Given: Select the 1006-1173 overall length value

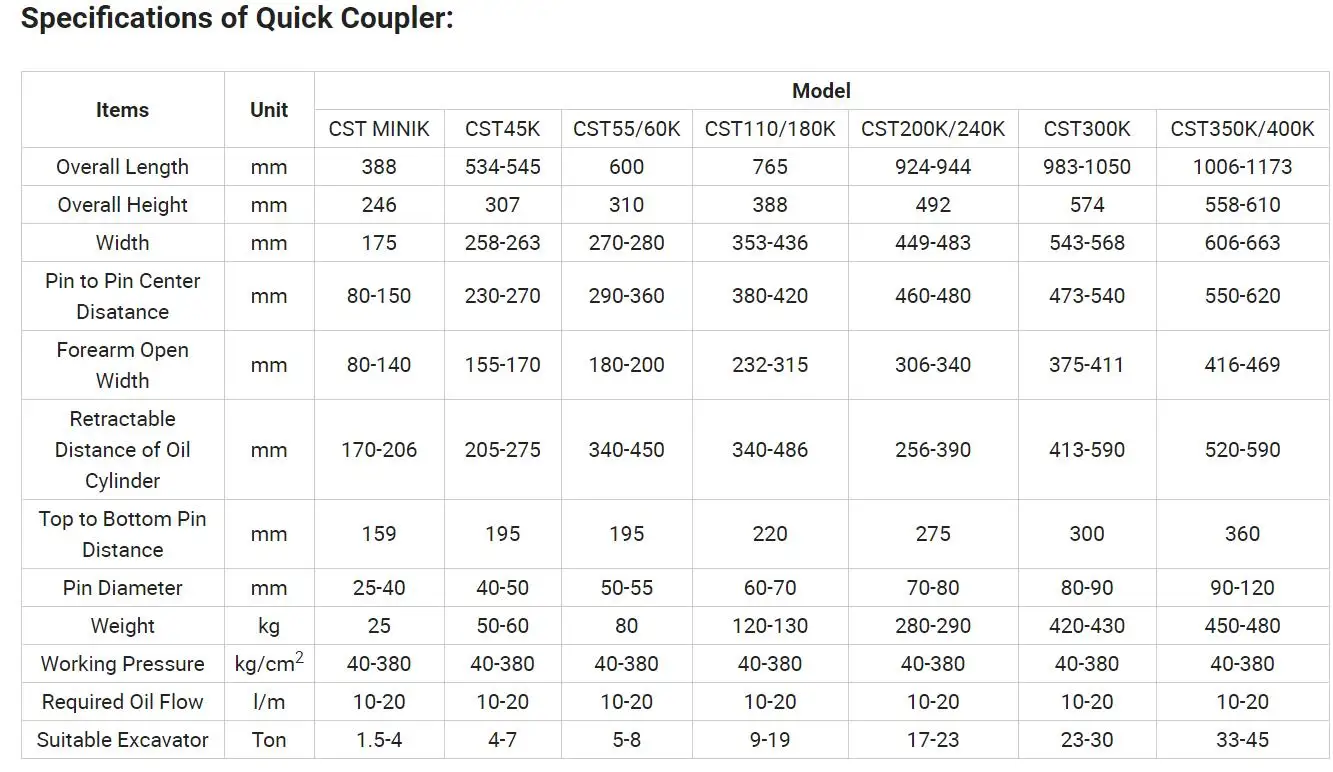Looking at the screenshot, I should pyautogui.click(x=1242, y=167).
